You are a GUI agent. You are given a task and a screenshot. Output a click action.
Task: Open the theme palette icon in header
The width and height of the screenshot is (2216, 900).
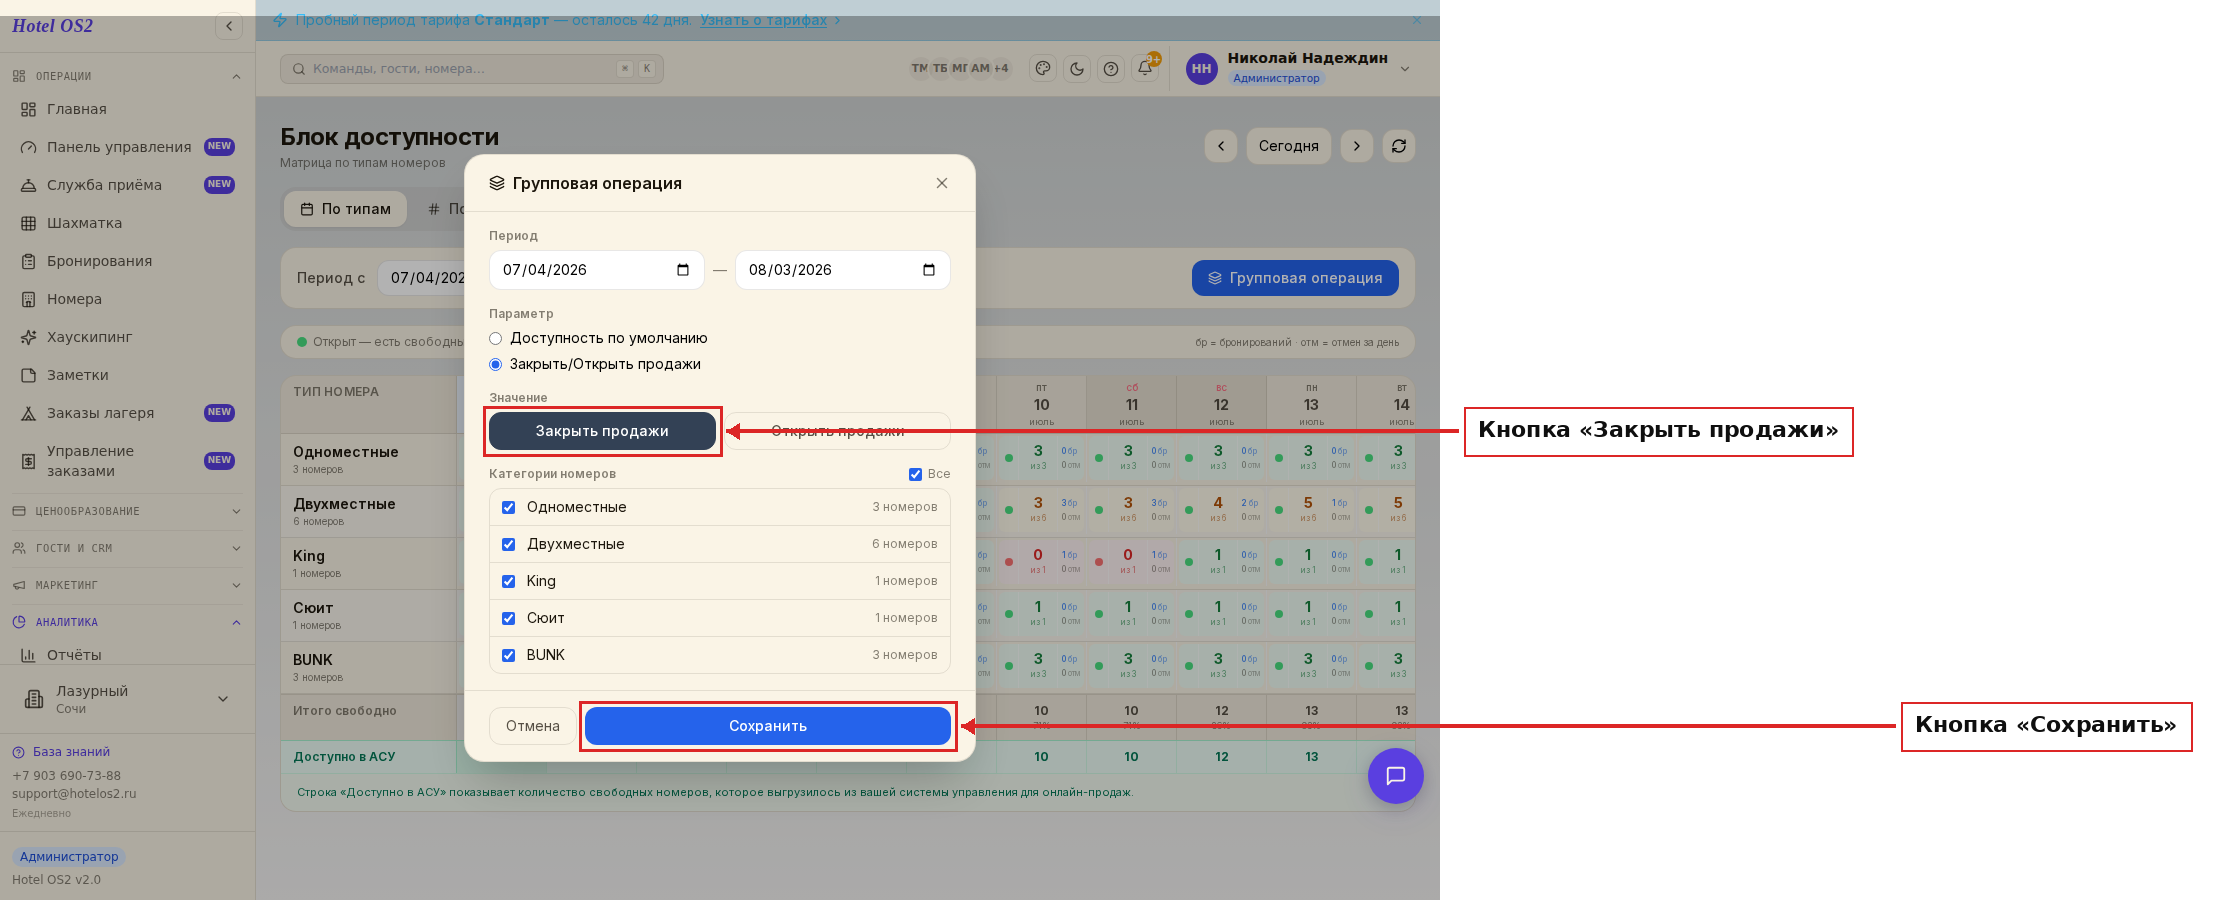tap(1043, 69)
